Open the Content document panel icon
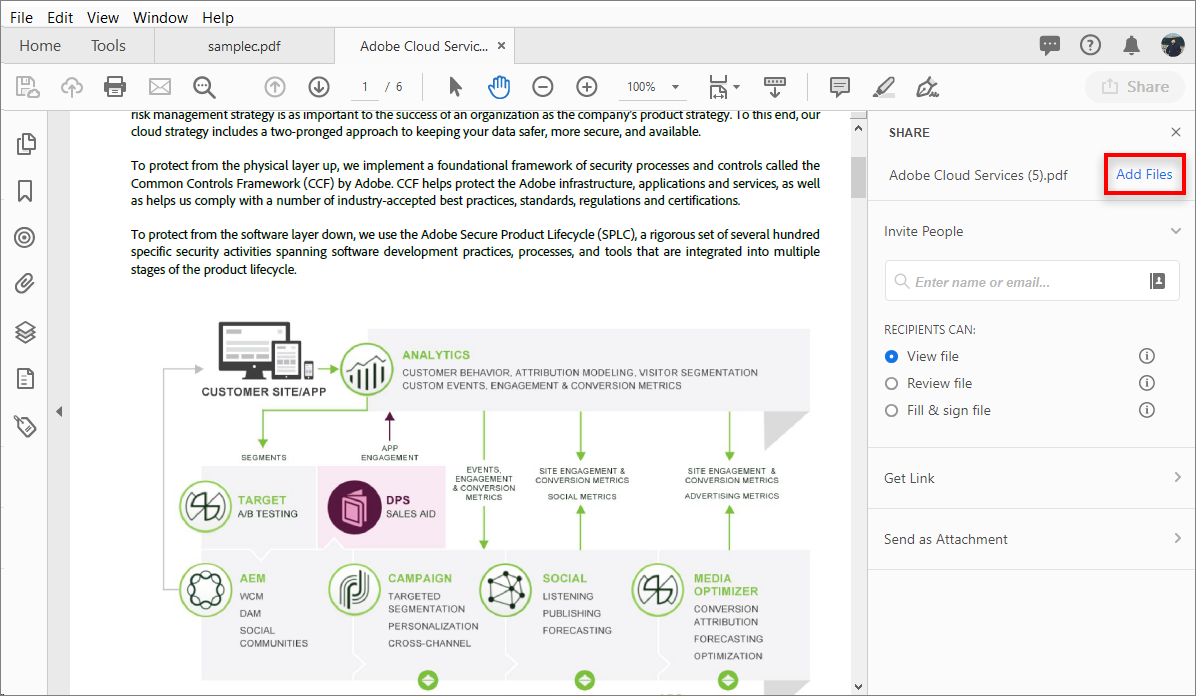Image resolution: width=1196 pixels, height=696 pixels. click(x=25, y=379)
